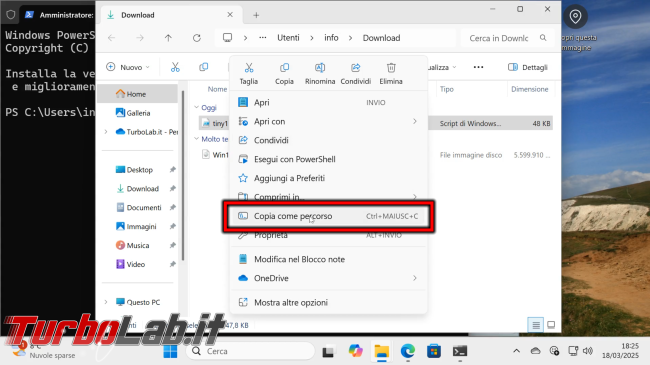
Task: Click the Windows Start button
Action: [170, 351]
